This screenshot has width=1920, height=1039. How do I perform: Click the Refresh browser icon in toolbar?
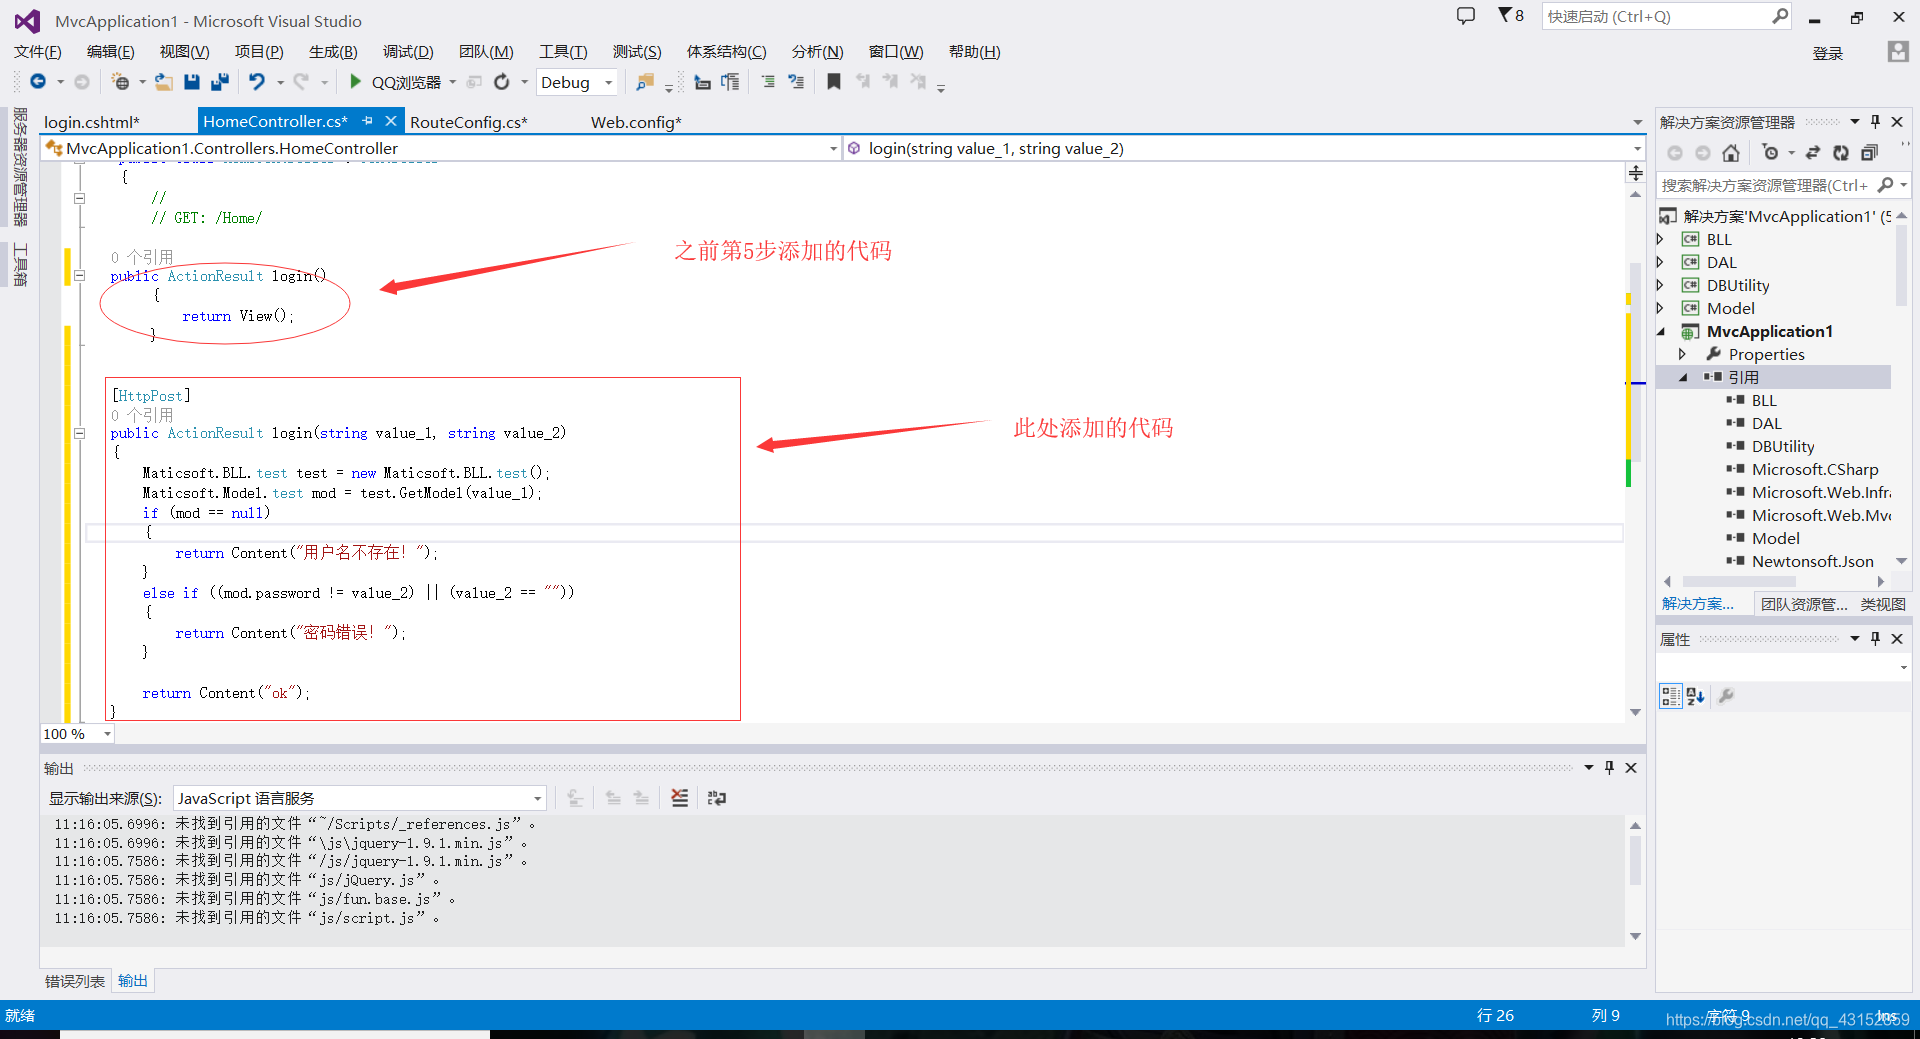tap(502, 82)
